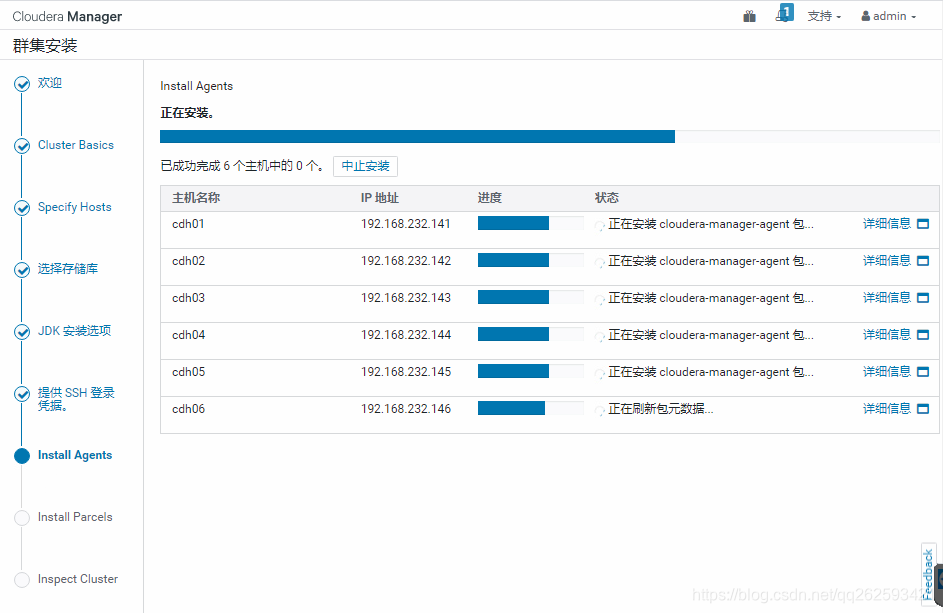Click the checkmark icon next to JDK 安装选项
Screen dimensions: 943x613
22,332
